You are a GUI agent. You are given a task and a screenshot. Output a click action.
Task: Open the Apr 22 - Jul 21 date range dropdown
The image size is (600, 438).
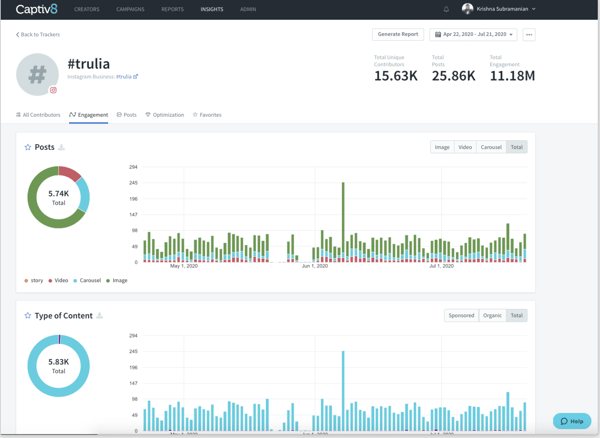click(473, 34)
